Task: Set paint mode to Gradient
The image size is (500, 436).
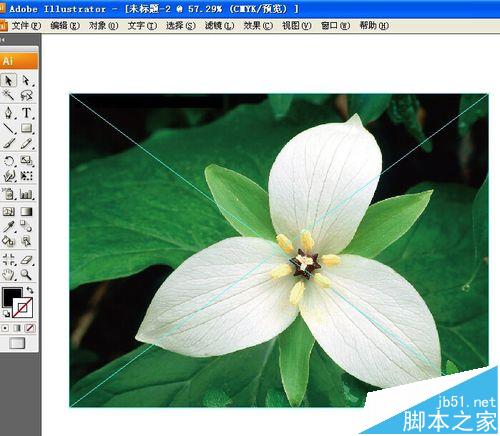Action: (x=17, y=328)
